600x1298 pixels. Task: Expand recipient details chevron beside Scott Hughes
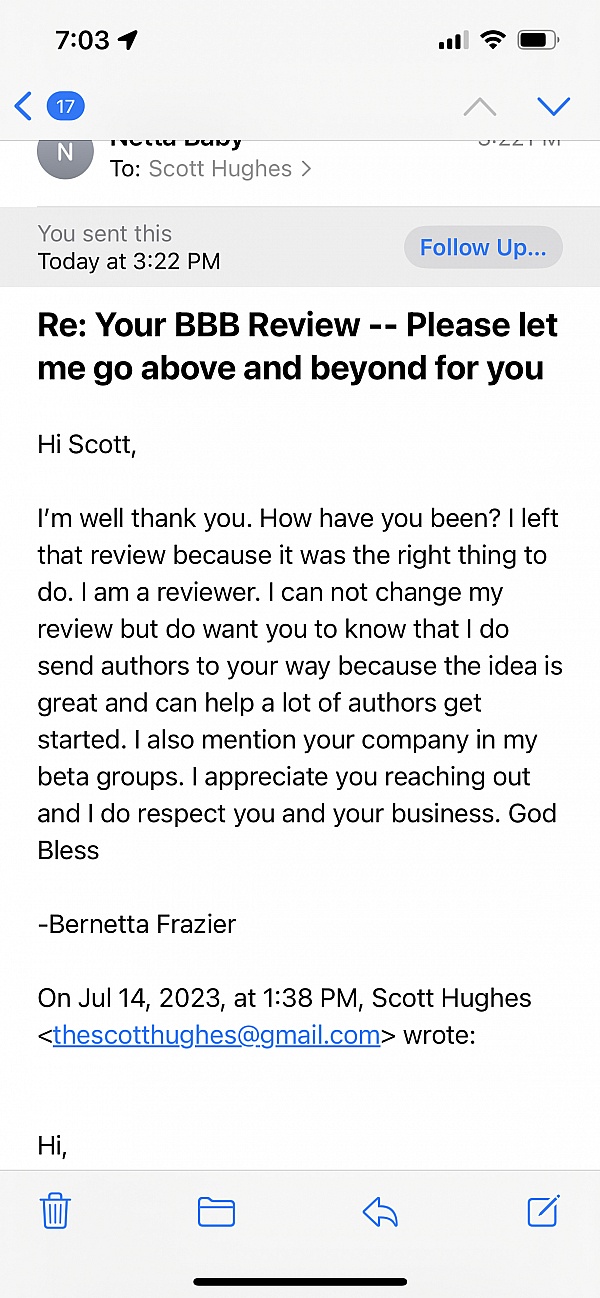tap(306, 169)
